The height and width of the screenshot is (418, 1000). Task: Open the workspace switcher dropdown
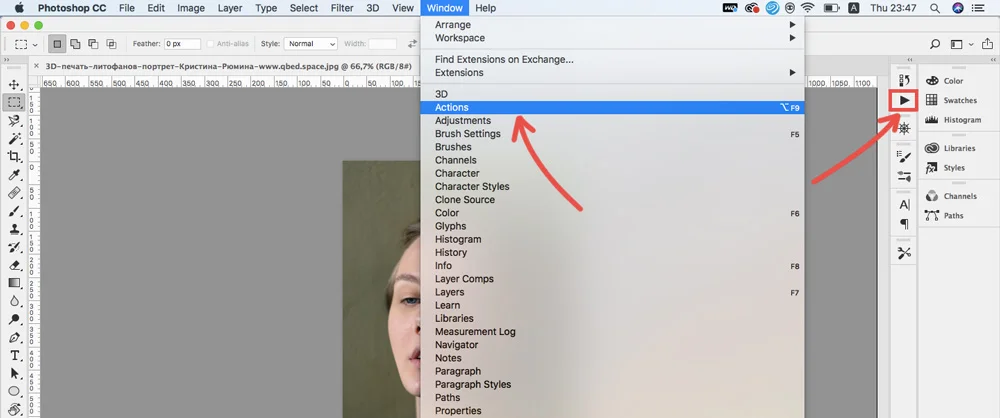pyautogui.click(x=961, y=44)
